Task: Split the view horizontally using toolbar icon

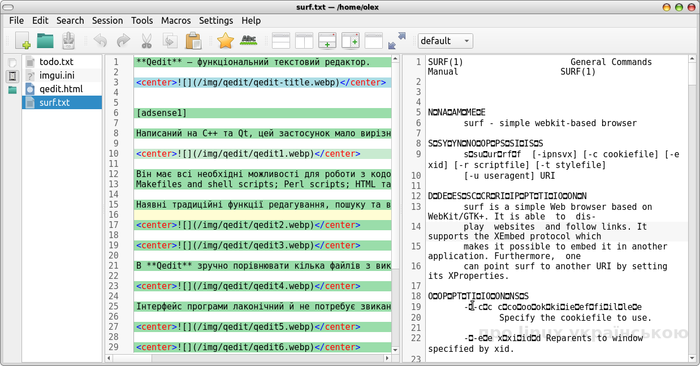Action: coord(281,41)
